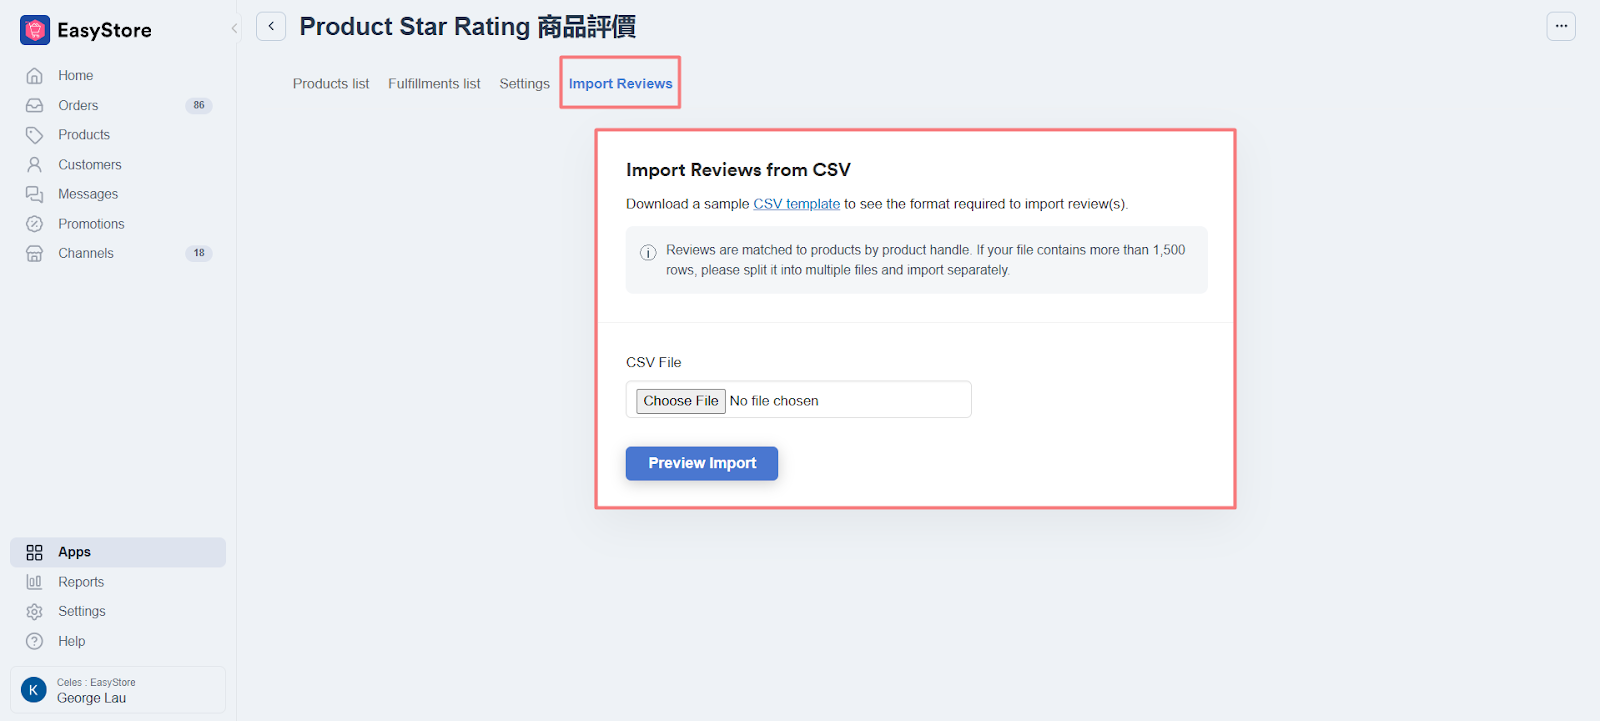Open the Customers person icon
This screenshot has height=721, width=1600.
35,165
